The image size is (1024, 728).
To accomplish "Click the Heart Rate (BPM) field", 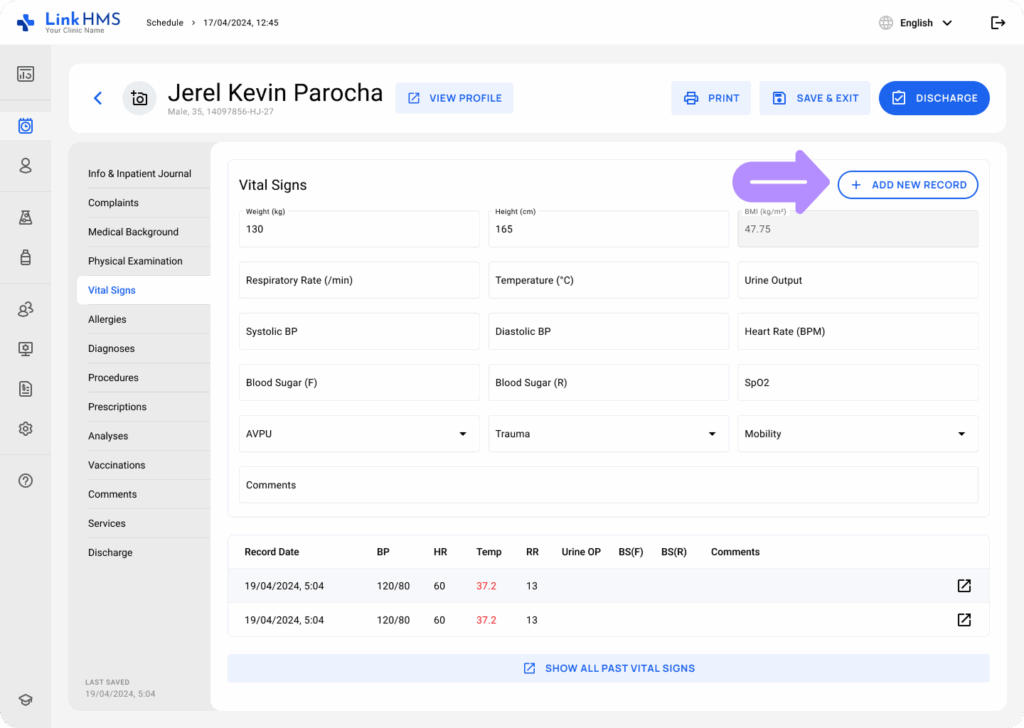I will point(858,331).
